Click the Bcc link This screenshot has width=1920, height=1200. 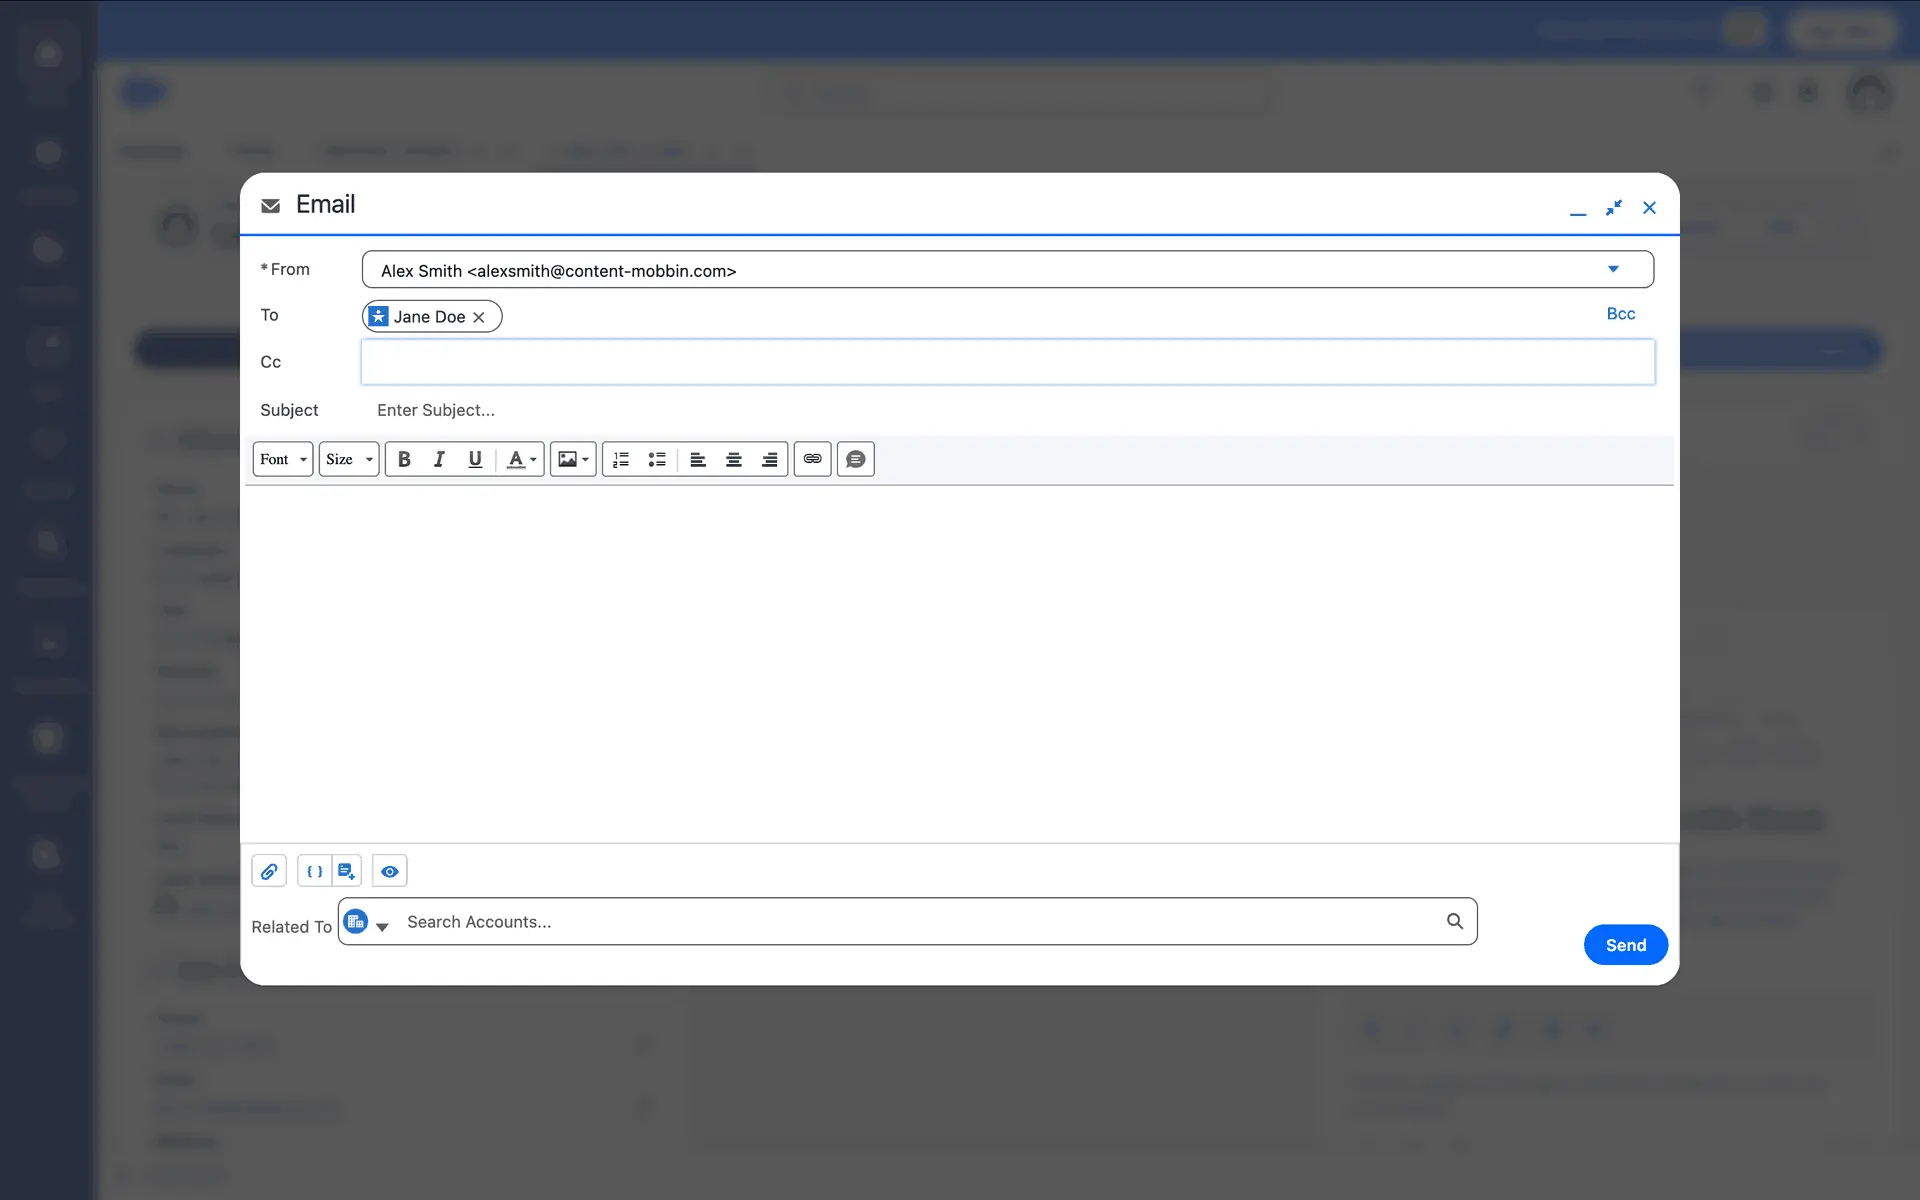point(1620,314)
